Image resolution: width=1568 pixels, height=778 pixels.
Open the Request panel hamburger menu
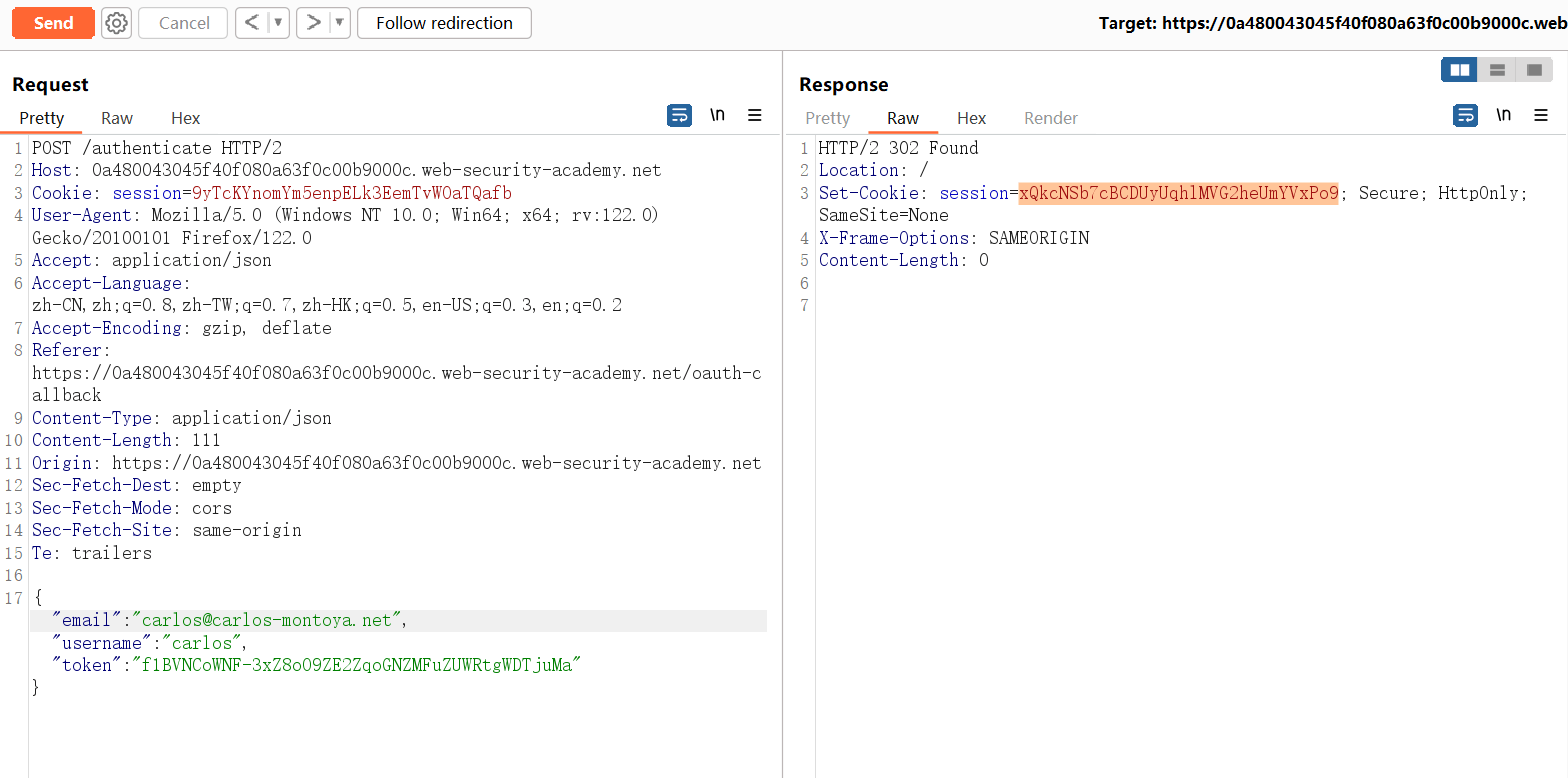pos(755,116)
